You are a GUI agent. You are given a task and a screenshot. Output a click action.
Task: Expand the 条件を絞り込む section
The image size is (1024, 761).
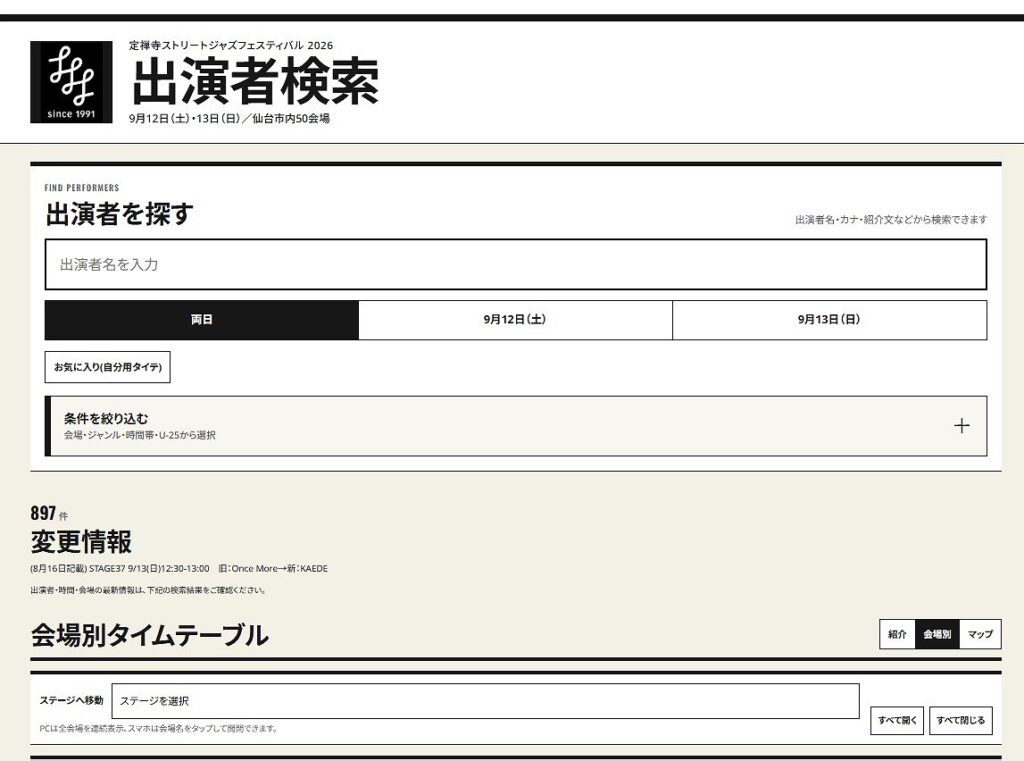(515, 426)
